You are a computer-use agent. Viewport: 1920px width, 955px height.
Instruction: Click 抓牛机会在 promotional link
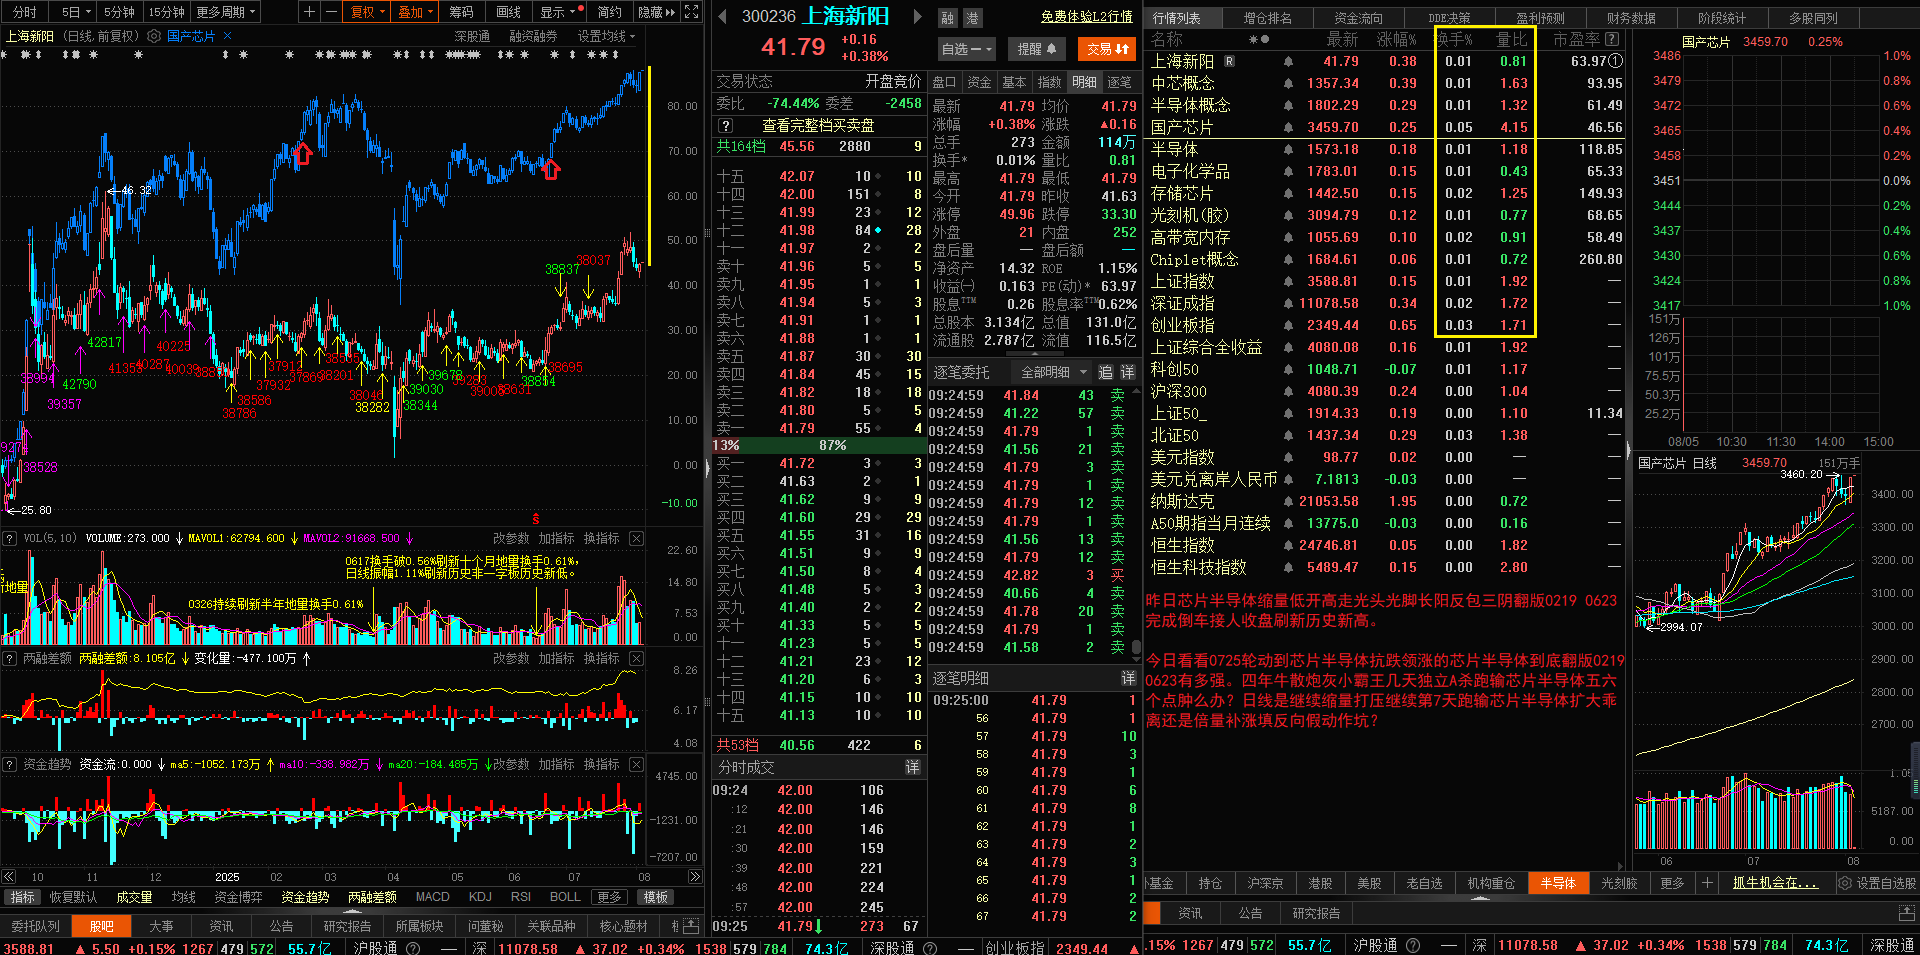point(1775,883)
